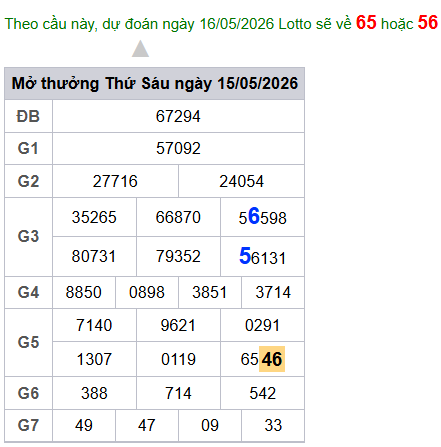This screenshot has height=447, width=441.
Task: Click the G2 row label
Action: point(28,181)
